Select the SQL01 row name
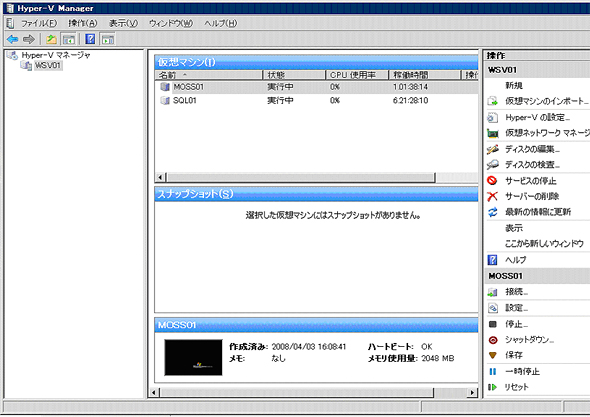Viewport: 590px width, 417px height. [x=184, y=100]
